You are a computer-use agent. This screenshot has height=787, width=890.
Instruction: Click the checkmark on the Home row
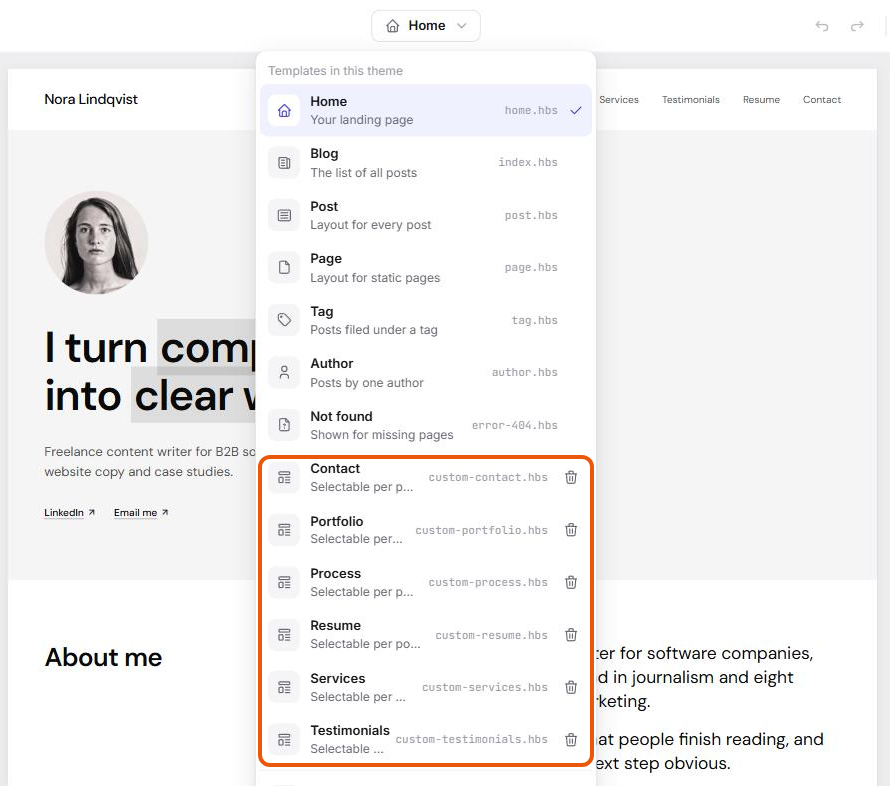click(576, 110)
